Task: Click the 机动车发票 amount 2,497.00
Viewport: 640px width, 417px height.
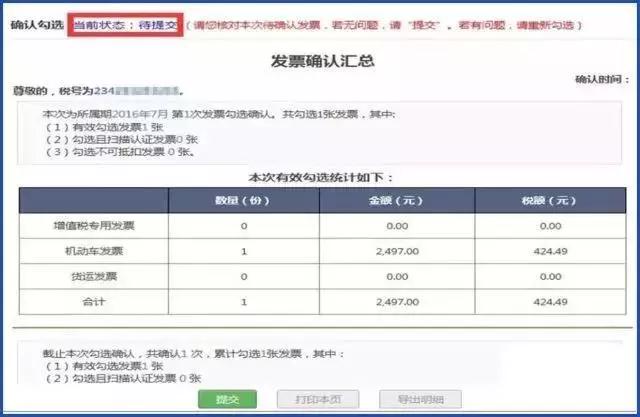Action: pos(397,251)
